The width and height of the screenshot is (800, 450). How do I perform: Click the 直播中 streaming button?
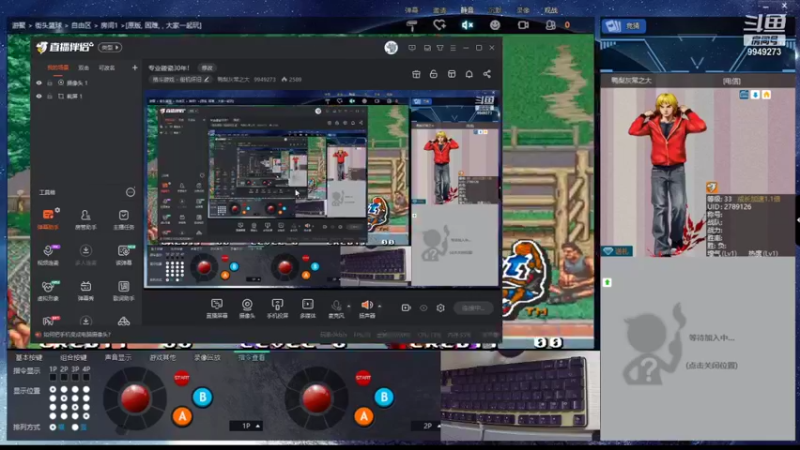[473, 308]
